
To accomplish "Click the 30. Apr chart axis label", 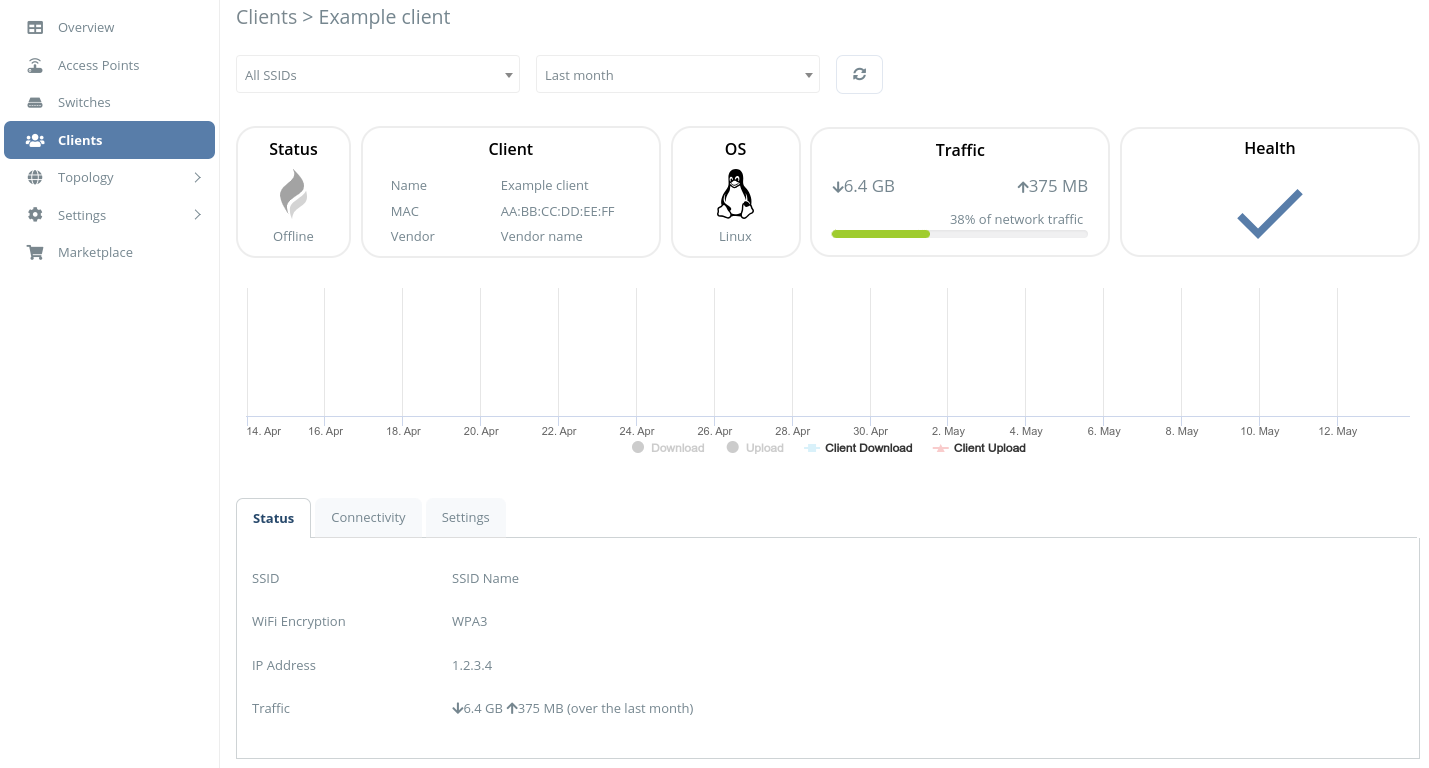I will (x=870, y=431).
